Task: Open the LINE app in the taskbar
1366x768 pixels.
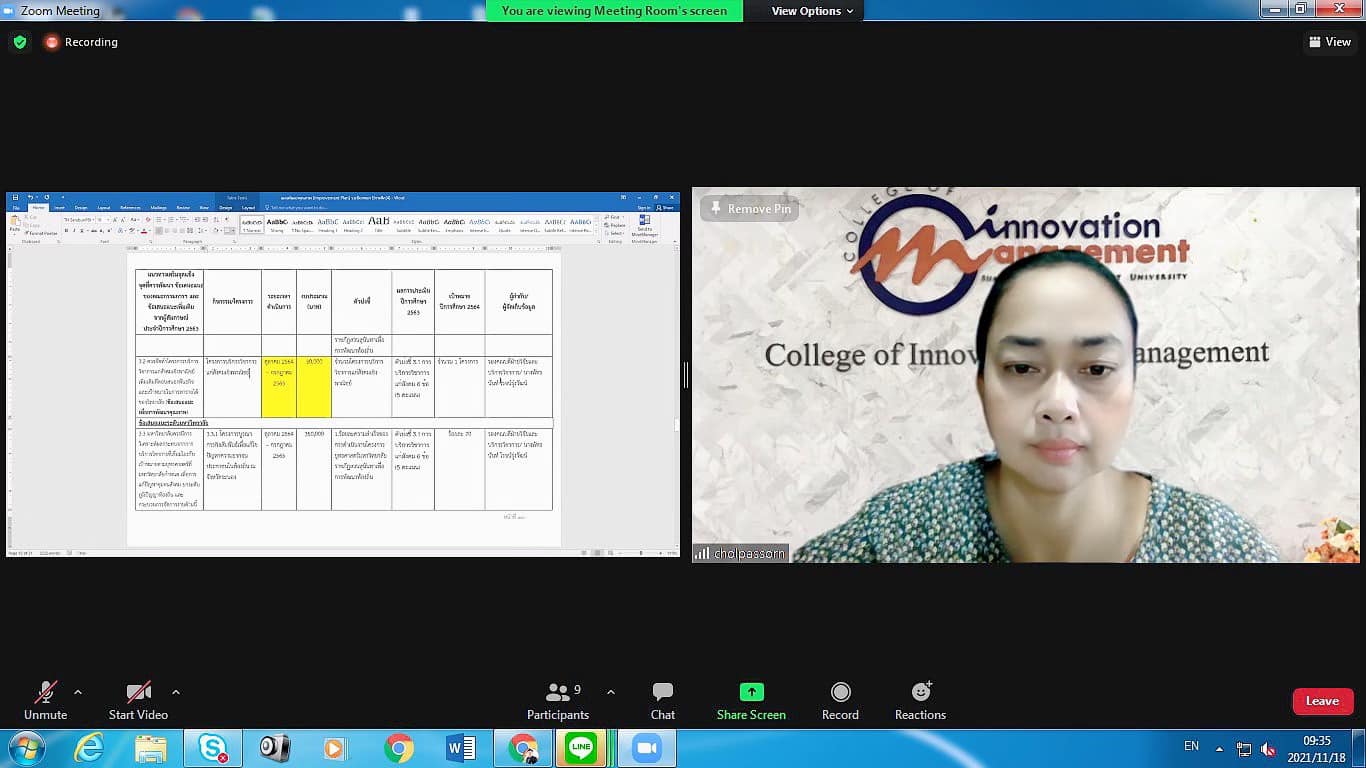Action: pyautogui.click(x=580, y=748)
